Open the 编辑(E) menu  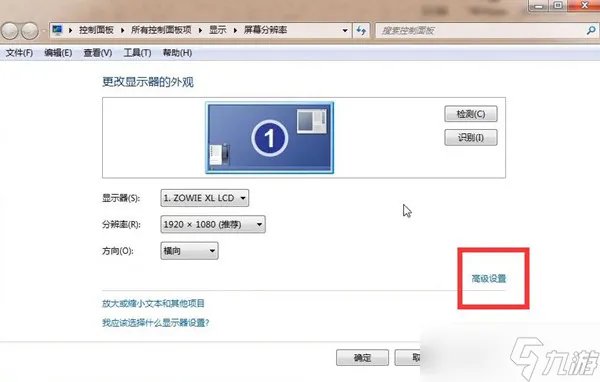(58, 53)
